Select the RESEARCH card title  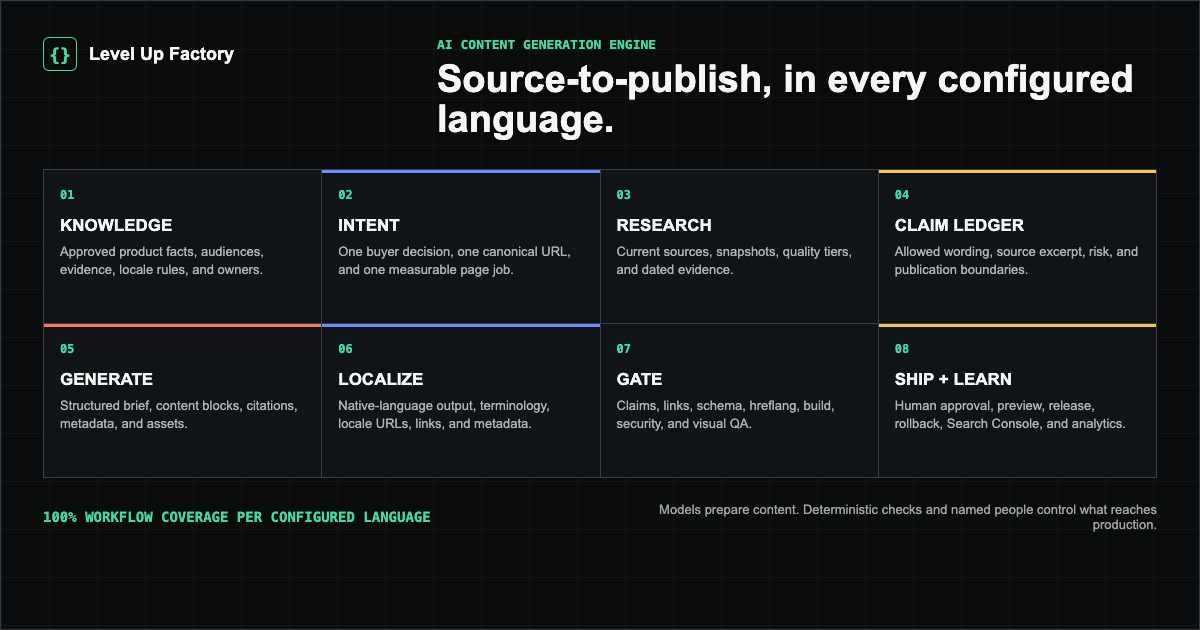(664, 225)
